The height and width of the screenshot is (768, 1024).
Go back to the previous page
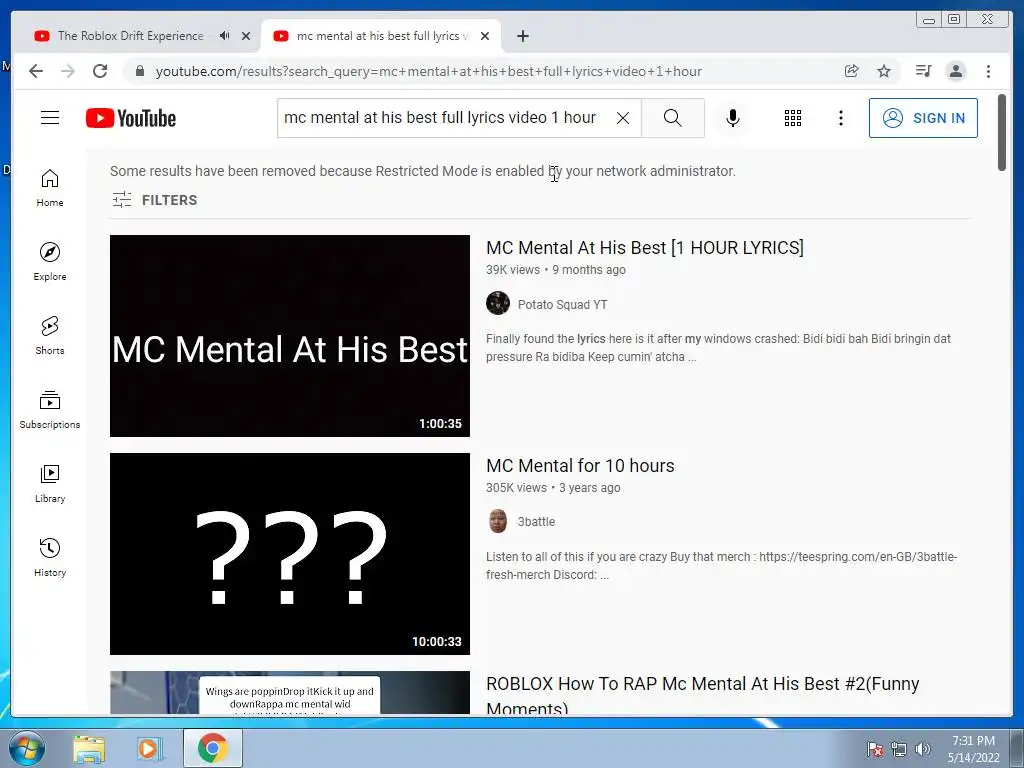point(36,71)
